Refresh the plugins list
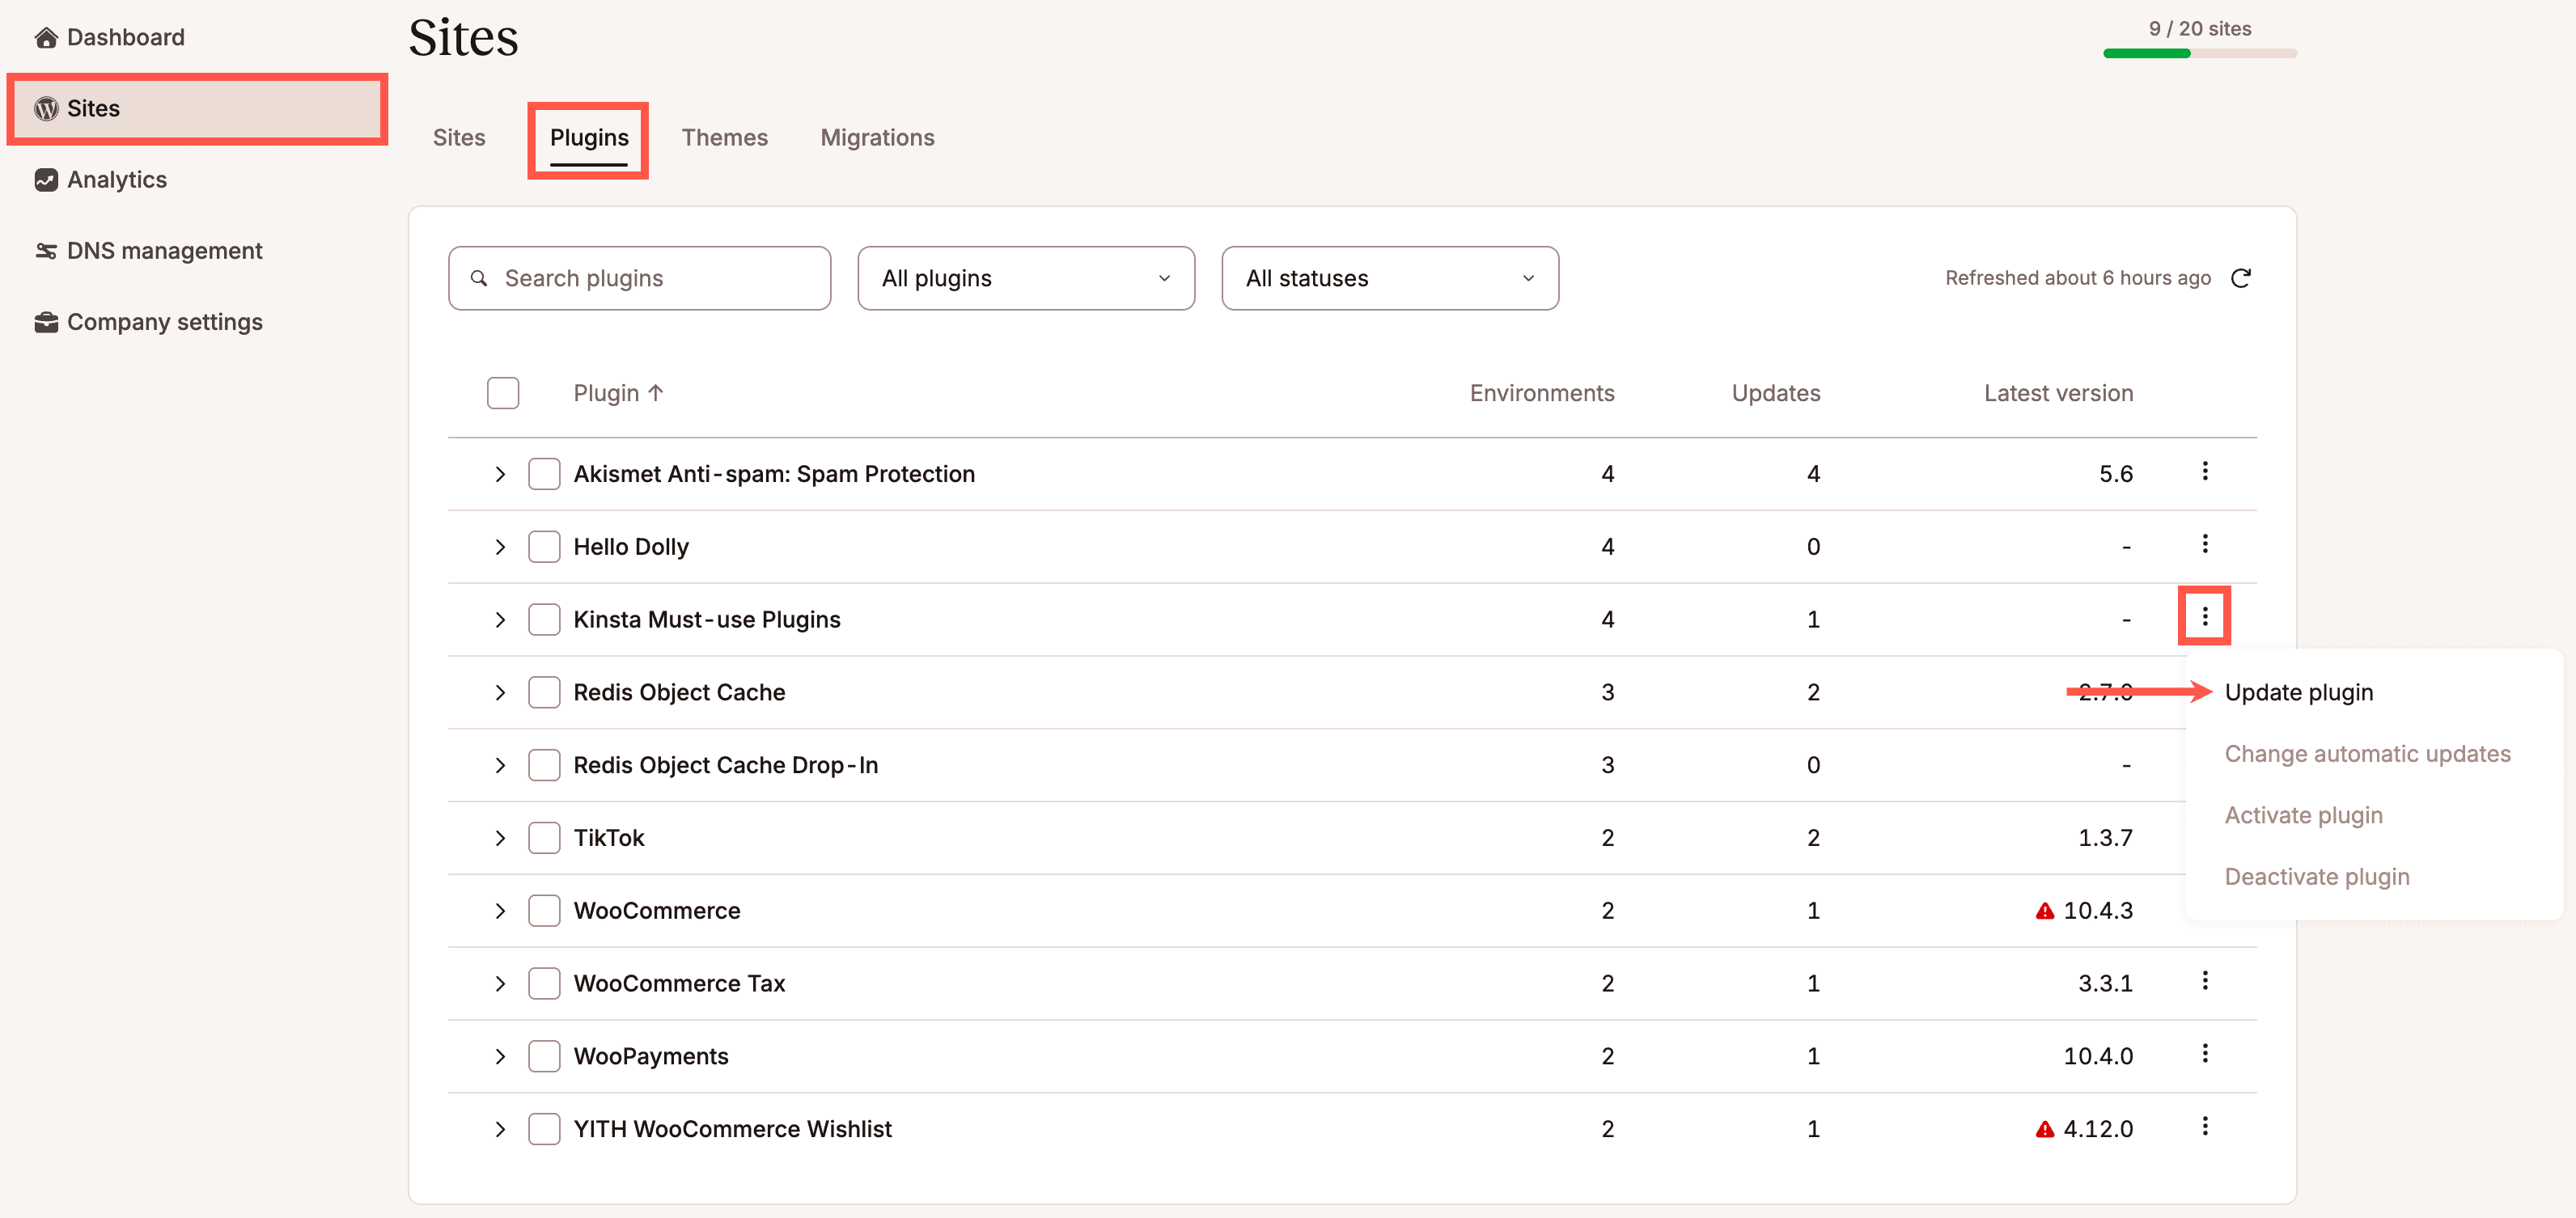 [2242, 278]
